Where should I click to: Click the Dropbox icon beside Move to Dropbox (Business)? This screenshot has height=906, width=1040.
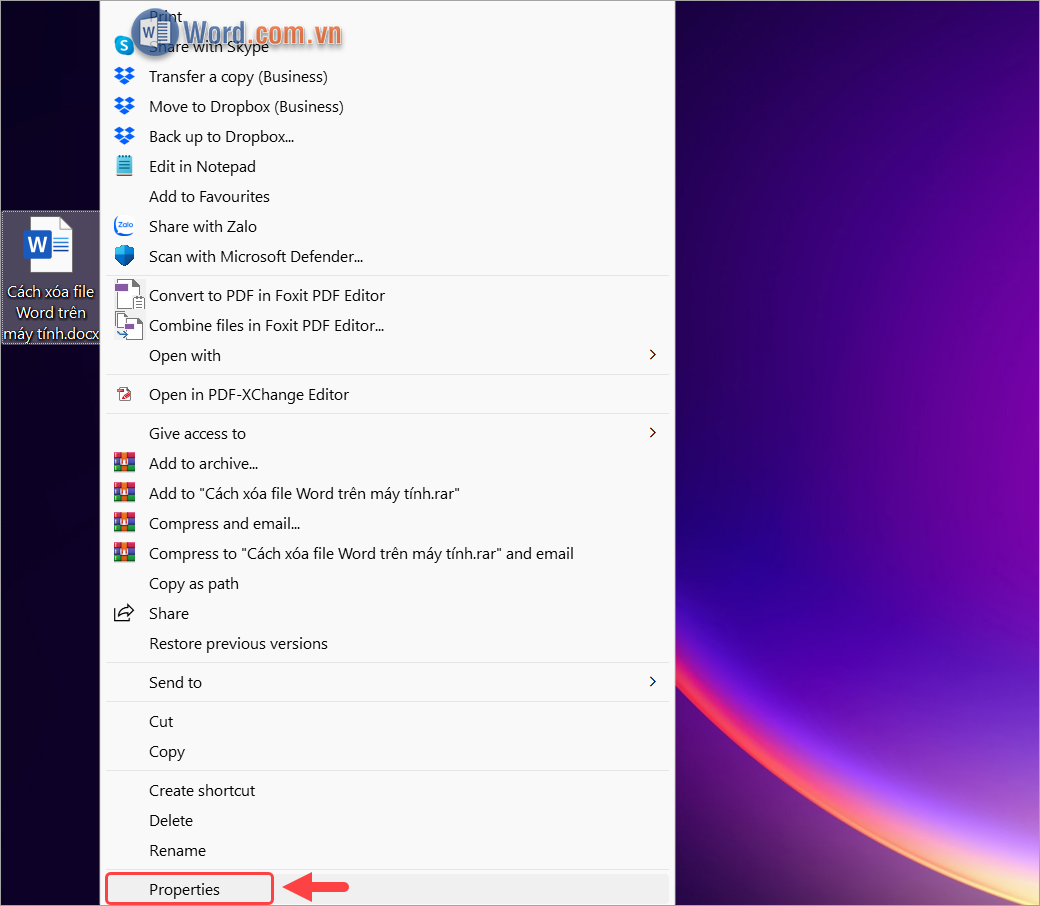click(x=124, y=106)
